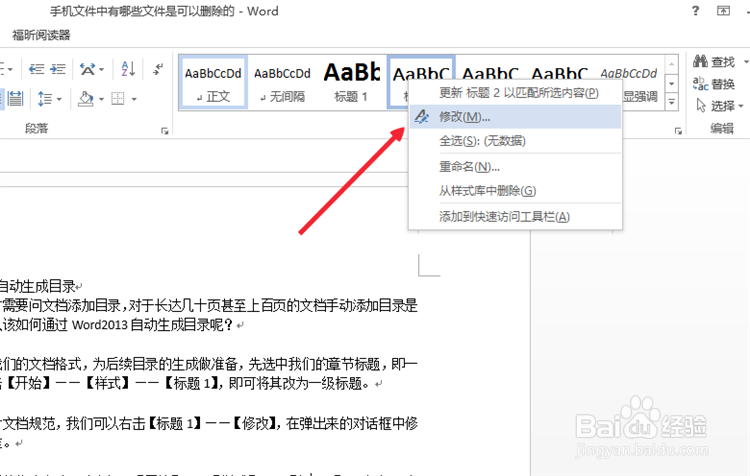Click the 替换 replace button
Image resolution: width=750 pixels, height=476 pixels.
(x=714, y=84)
